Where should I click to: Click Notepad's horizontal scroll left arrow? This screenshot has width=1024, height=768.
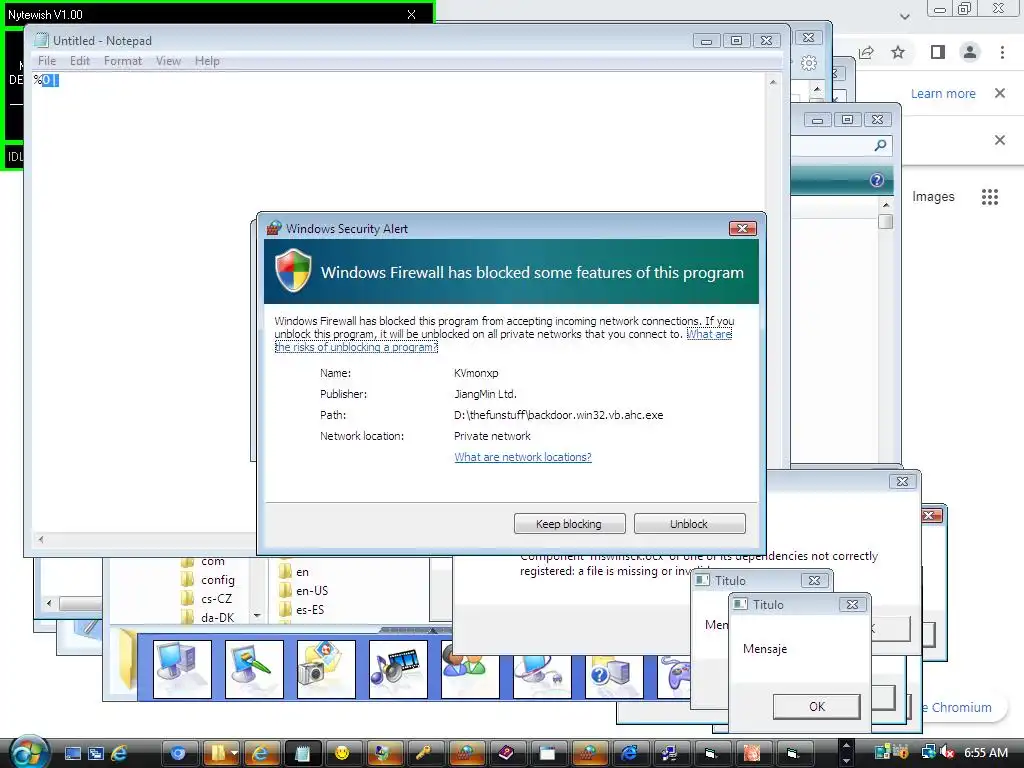pos(41,539)
